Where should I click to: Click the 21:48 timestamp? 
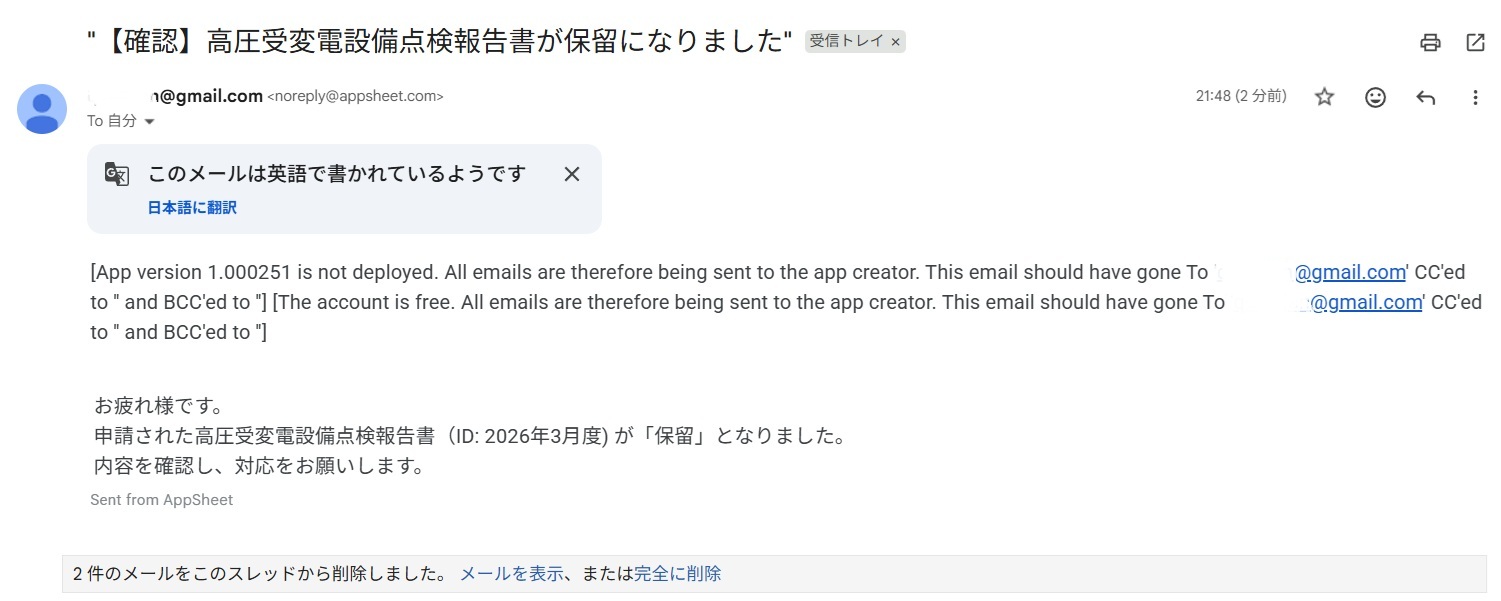[x=1240, y=96]
